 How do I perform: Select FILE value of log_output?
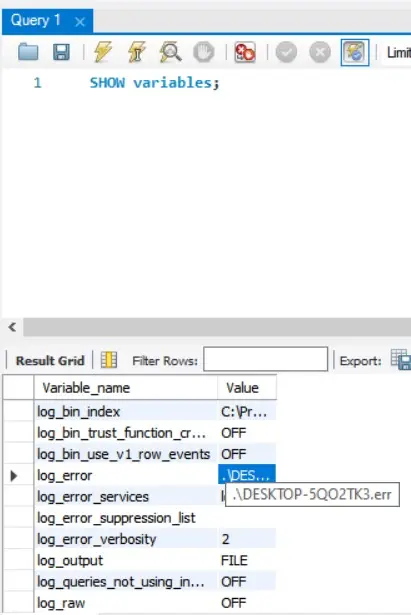pyautogui.click(x=247, y=560)
